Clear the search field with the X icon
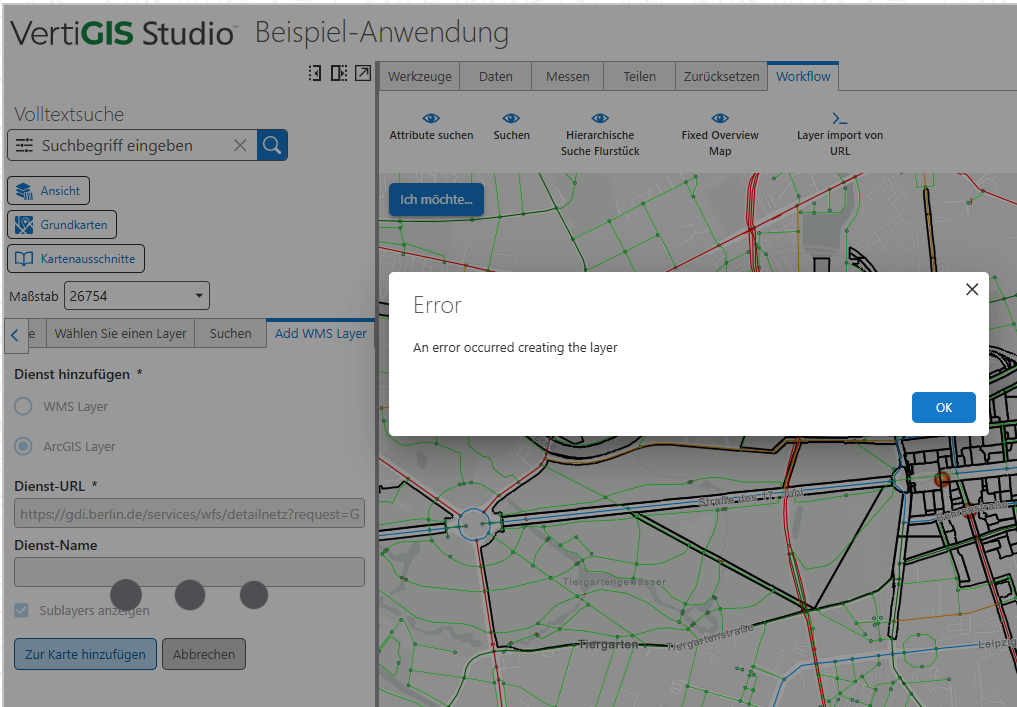This screenshot has width=1017, height=707. tap(240, 145)
